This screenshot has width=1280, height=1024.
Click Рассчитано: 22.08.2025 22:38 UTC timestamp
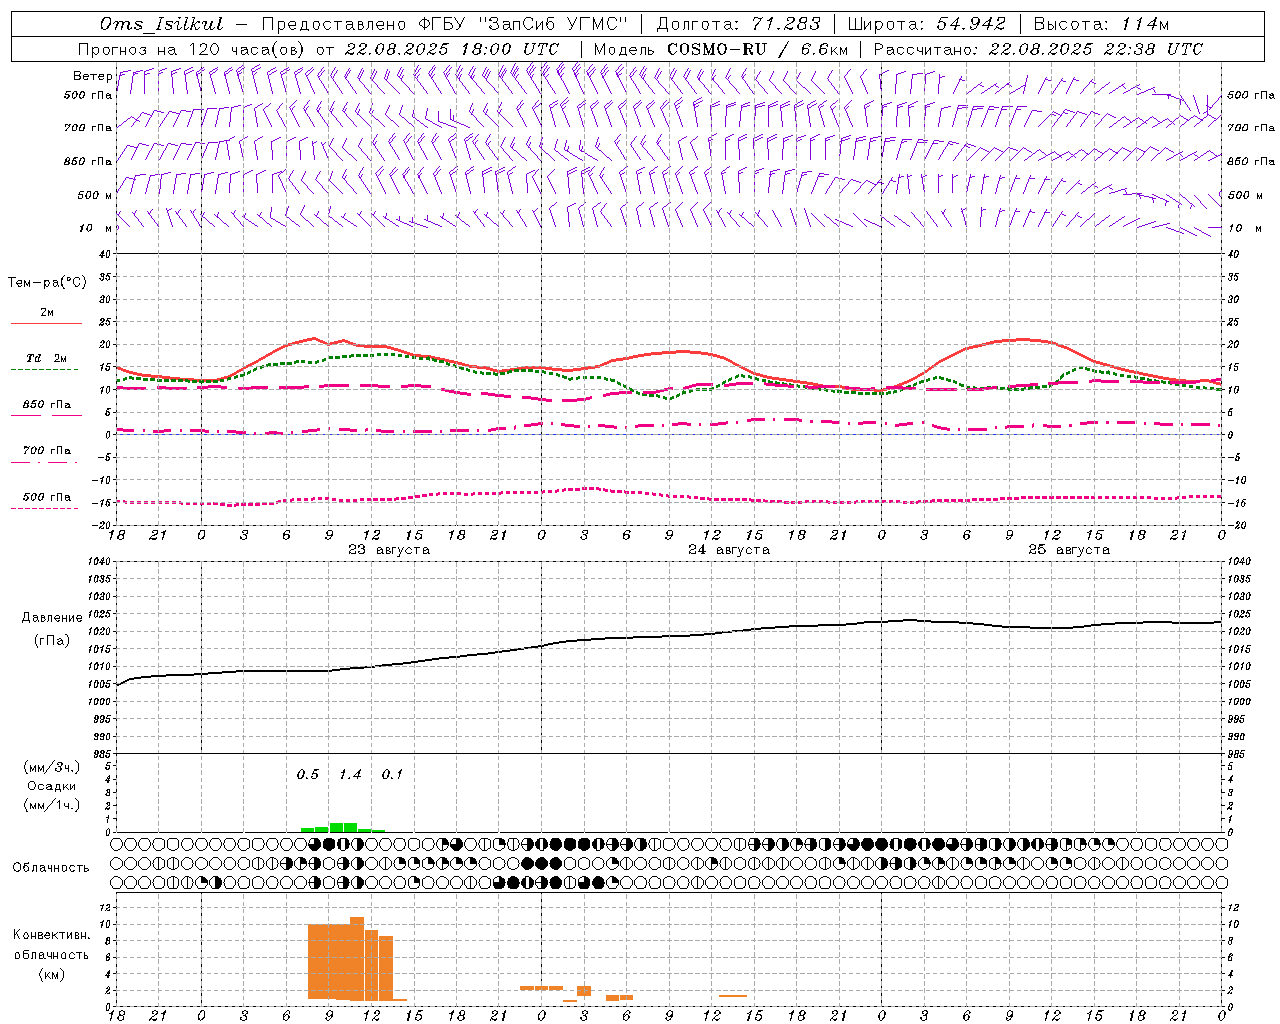1039,49
